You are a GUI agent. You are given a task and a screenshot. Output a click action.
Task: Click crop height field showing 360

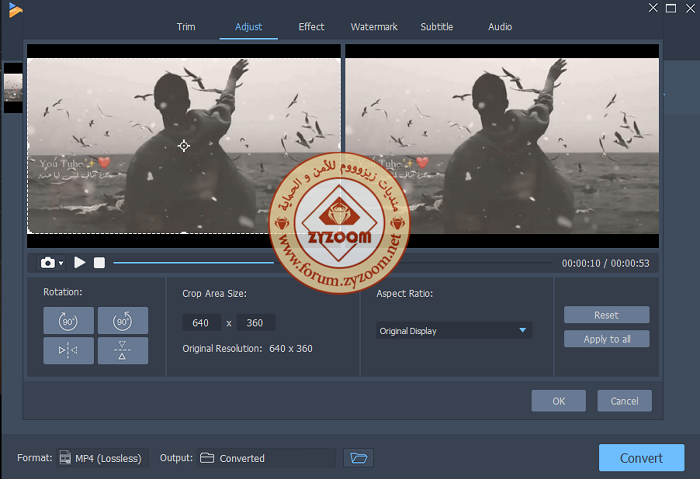(x=255, y=323)
